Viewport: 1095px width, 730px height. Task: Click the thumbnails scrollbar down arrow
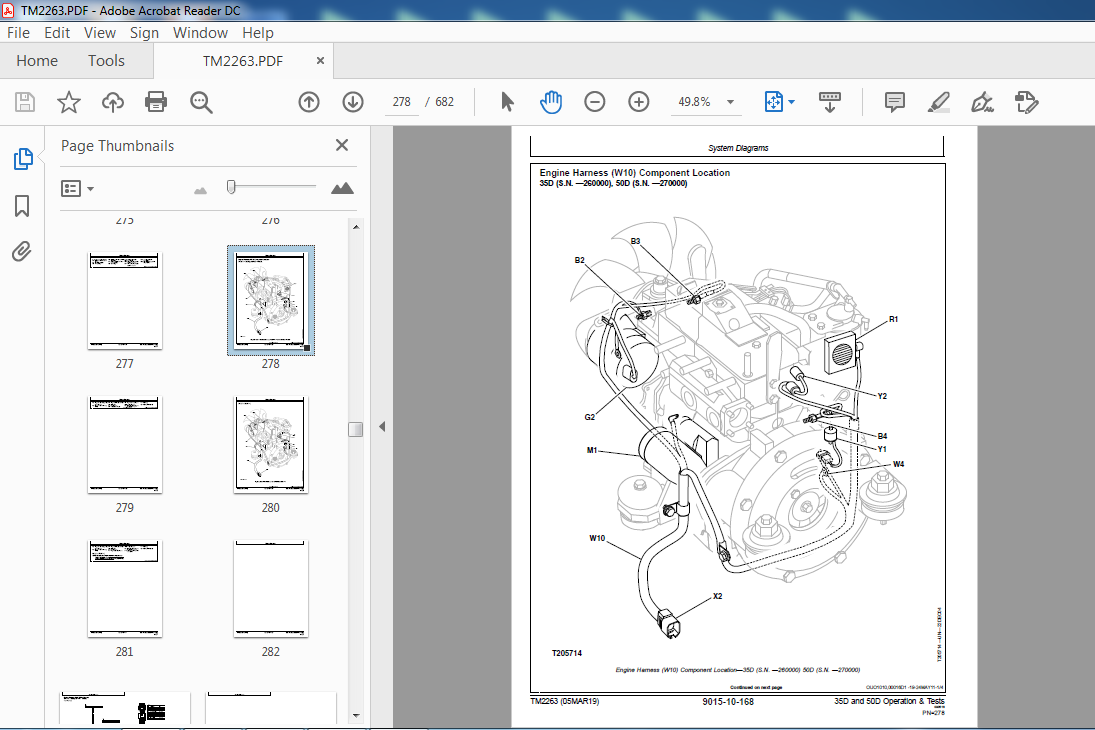pyautogui.click(x=356, y=715)
